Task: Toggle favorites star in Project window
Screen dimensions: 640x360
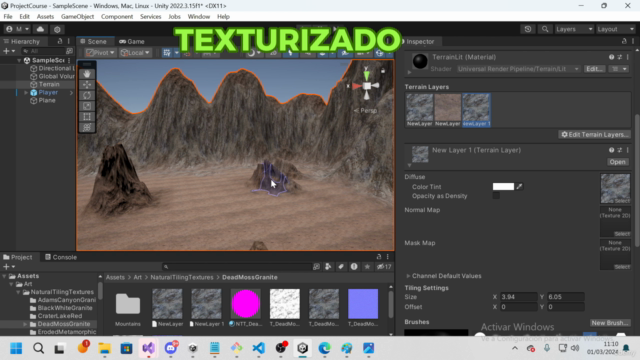Action: (367, 267)
